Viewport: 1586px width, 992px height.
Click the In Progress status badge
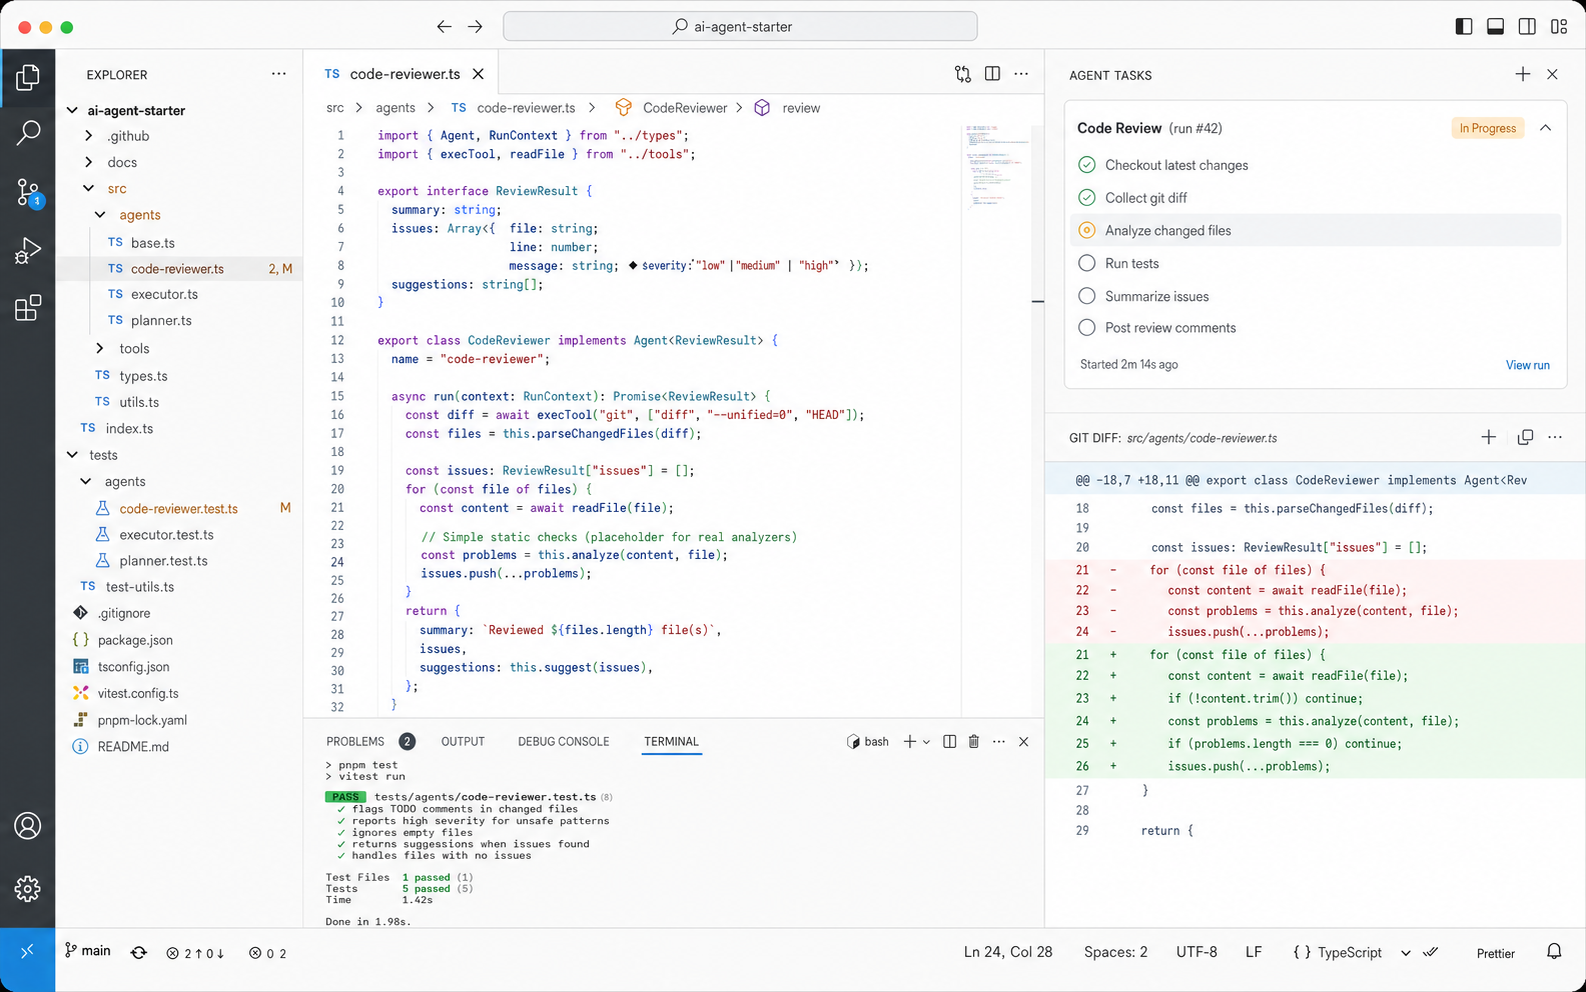(x=1487, y=128)
